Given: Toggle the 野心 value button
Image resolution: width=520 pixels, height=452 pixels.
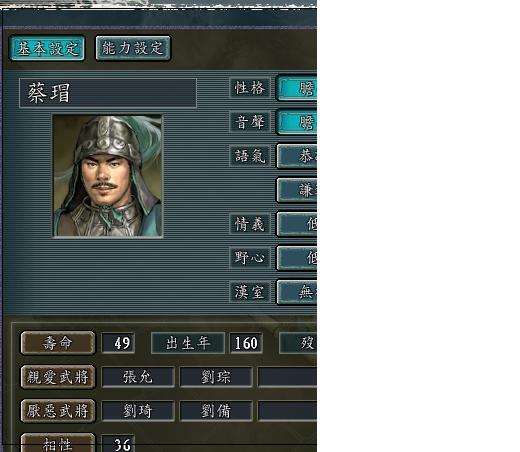Looking at the screenshot, I should click(x=297, y=258).
